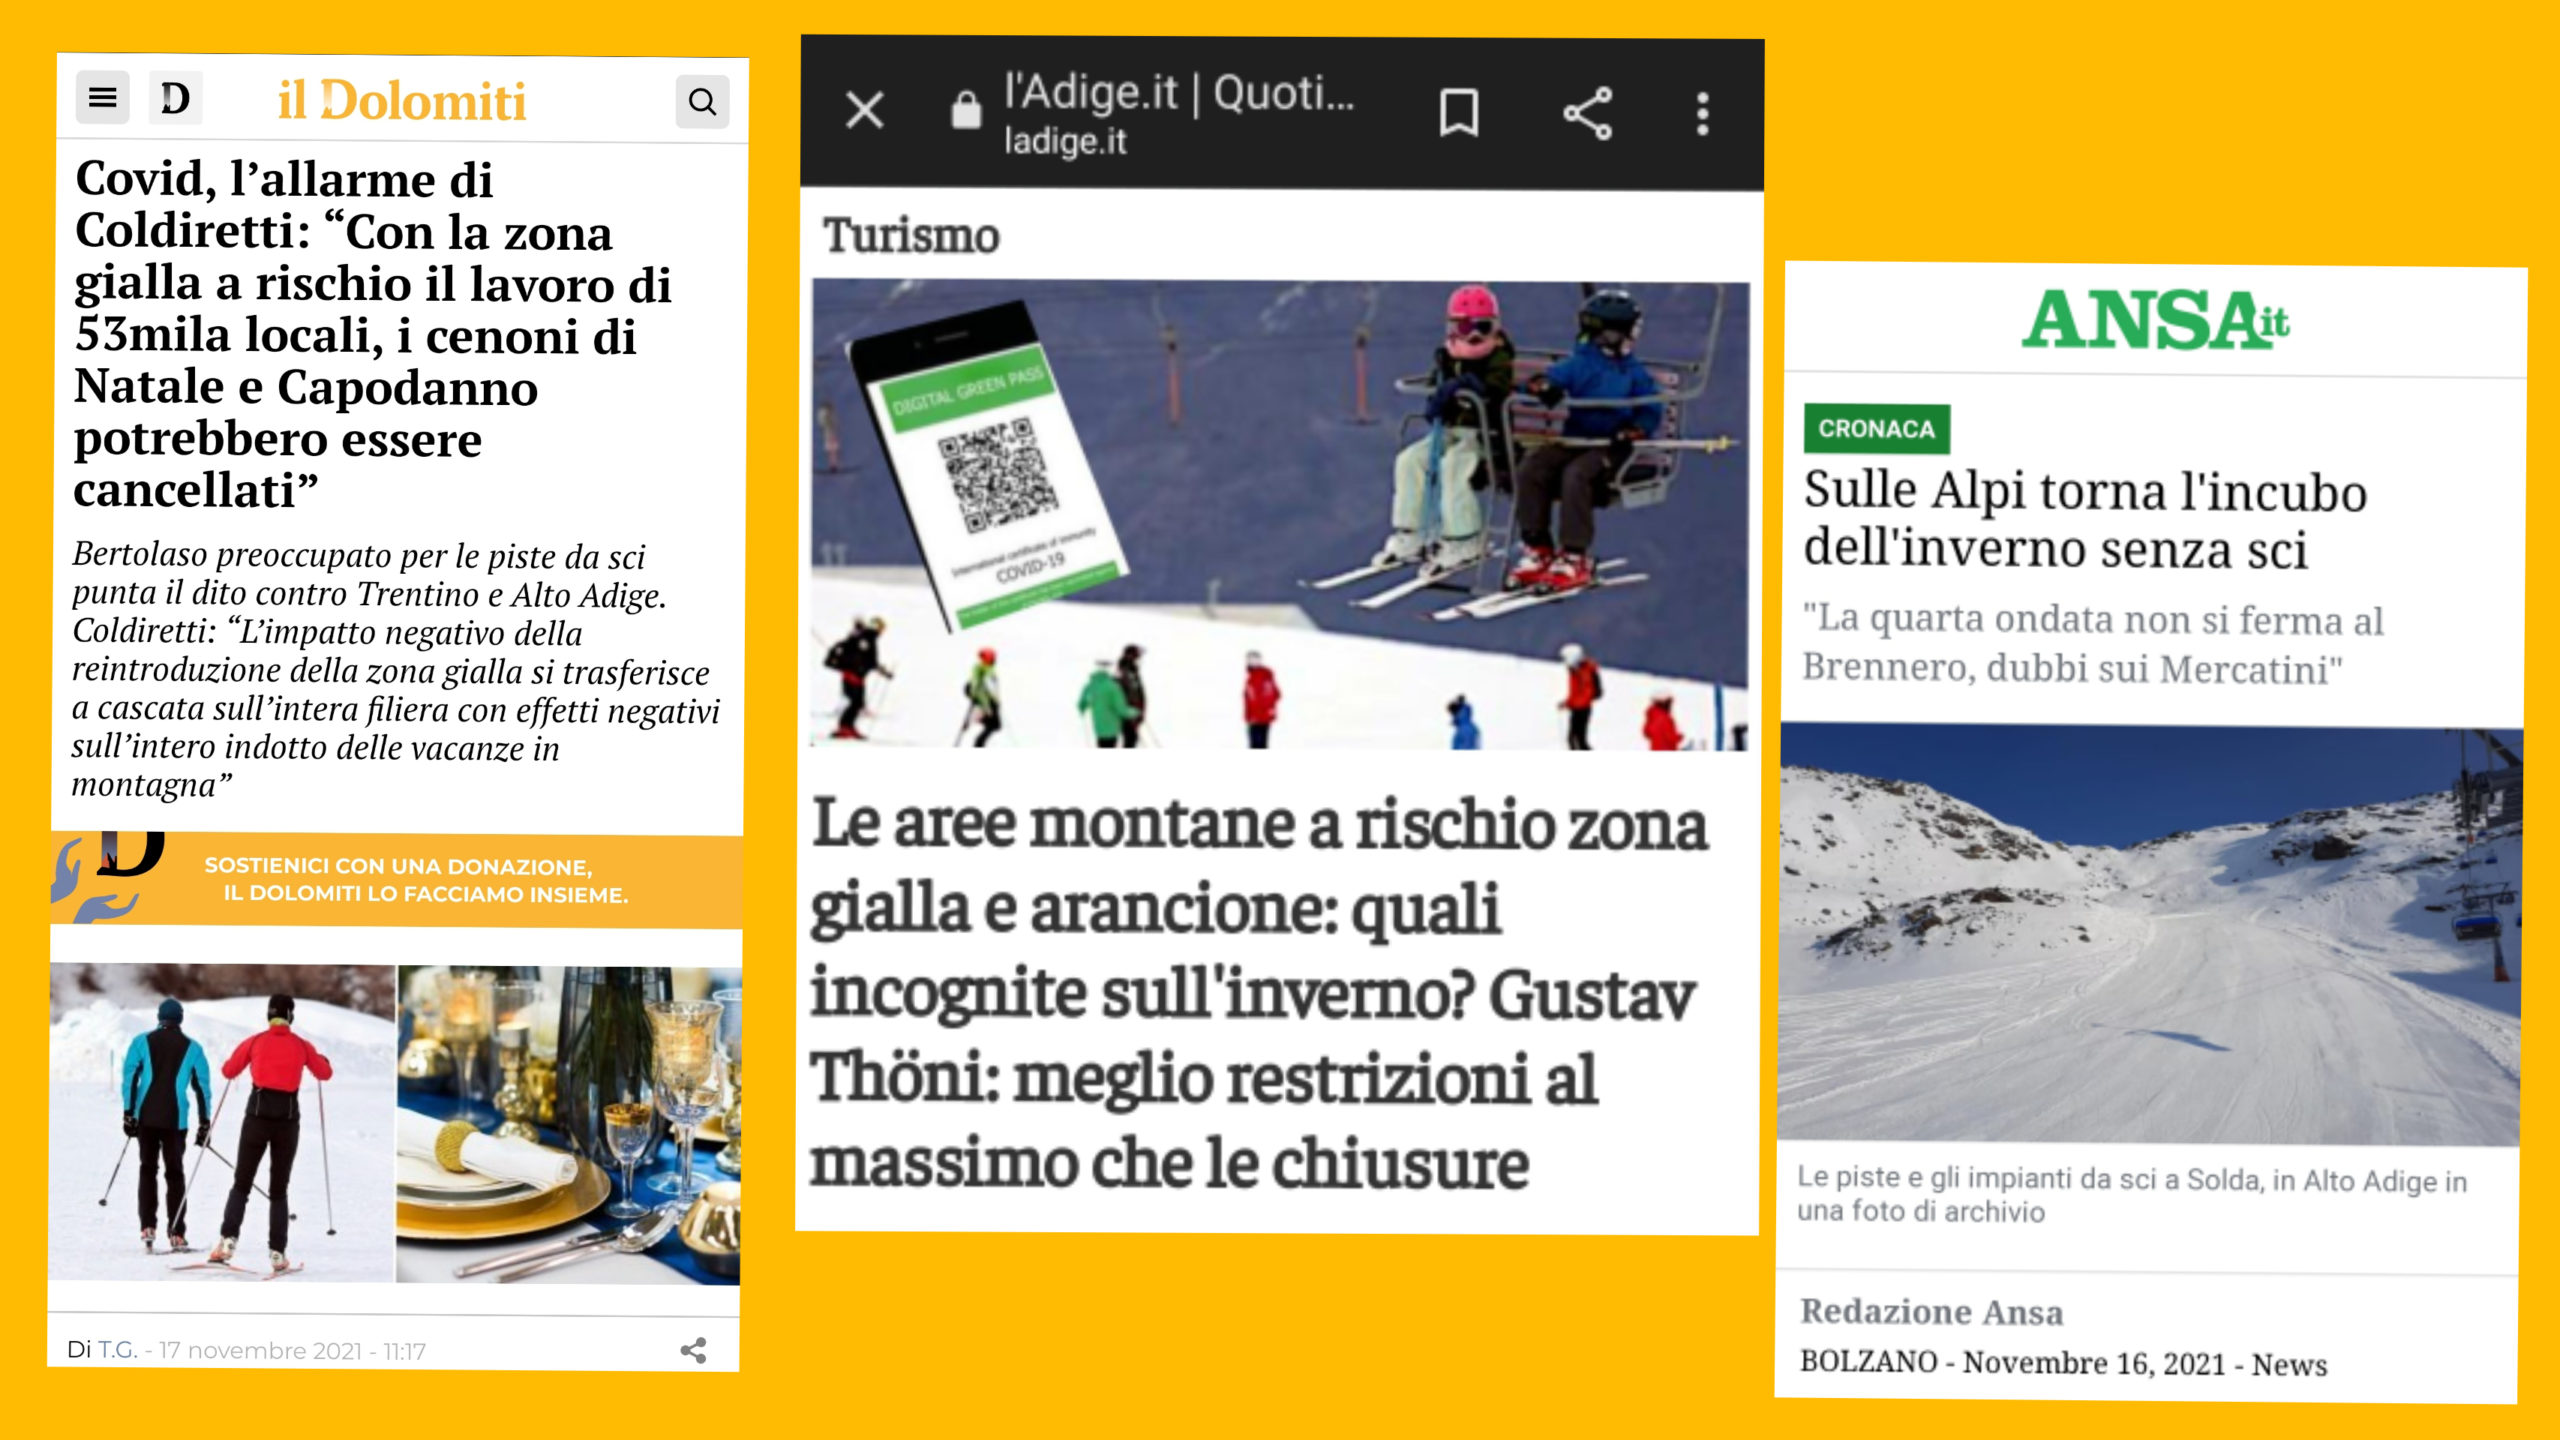The height and width of the screenshot is (1440, 2560).
Task: Click the padlock site security icon
Action: coord(965,110)
